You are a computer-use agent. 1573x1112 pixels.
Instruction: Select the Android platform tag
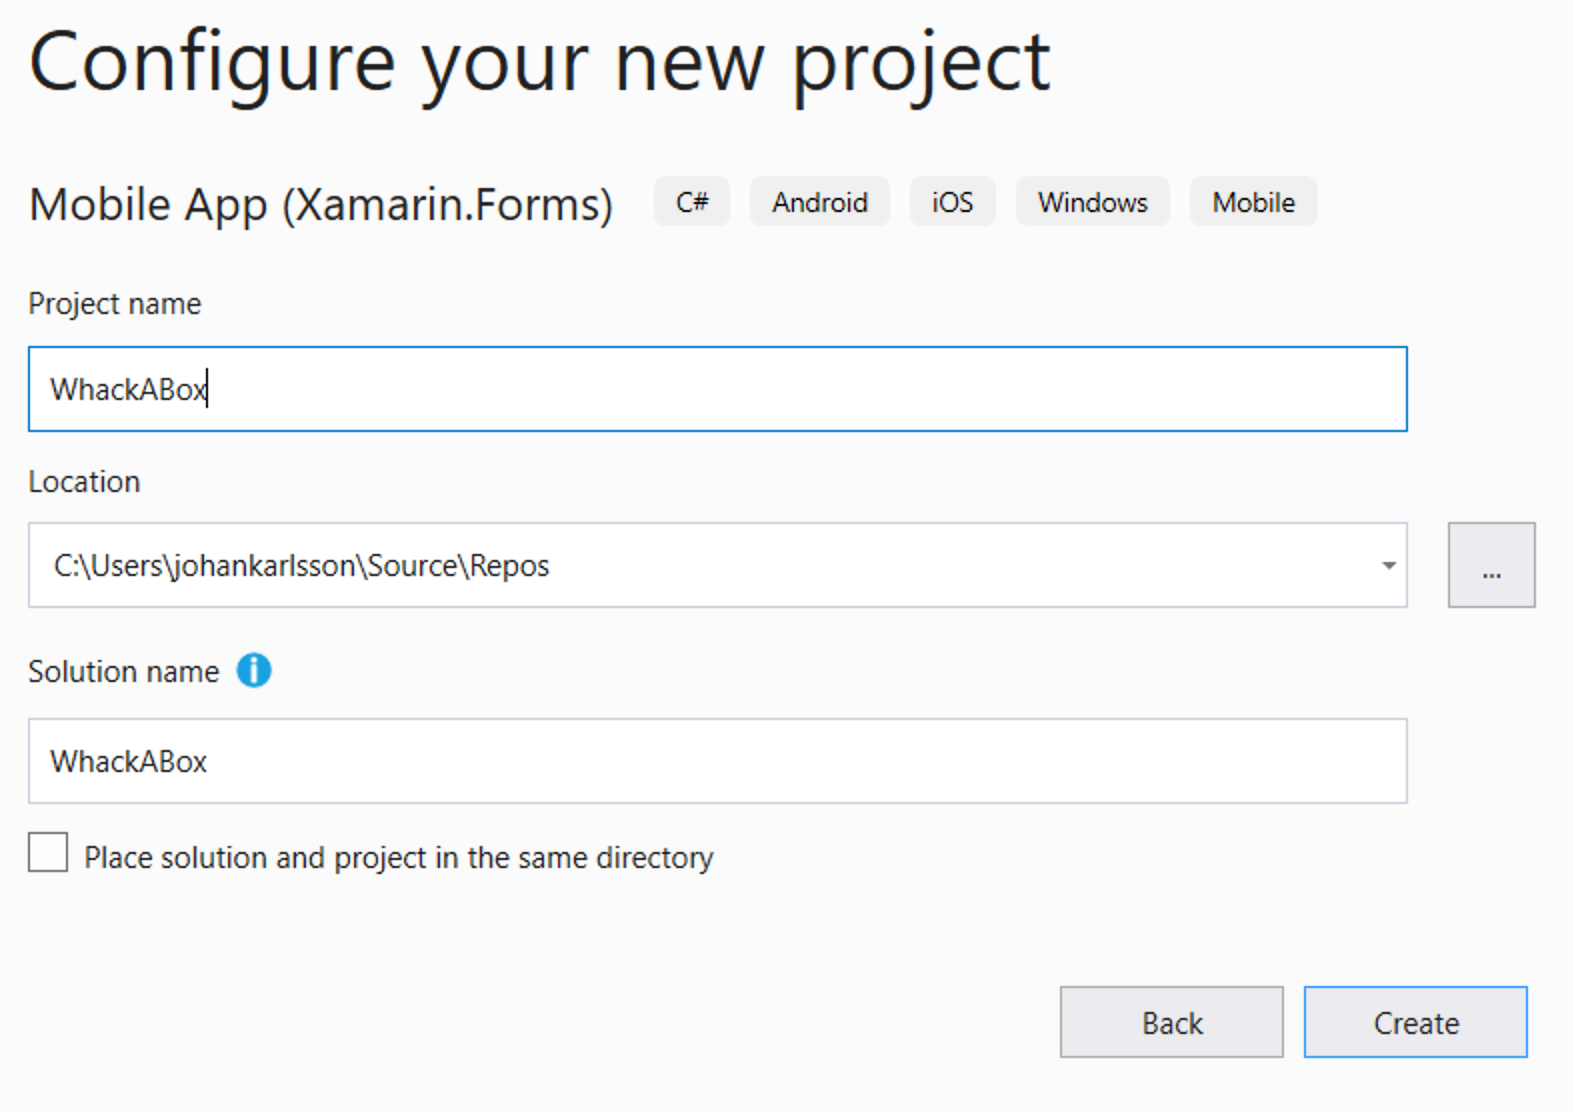pos(820,202)
